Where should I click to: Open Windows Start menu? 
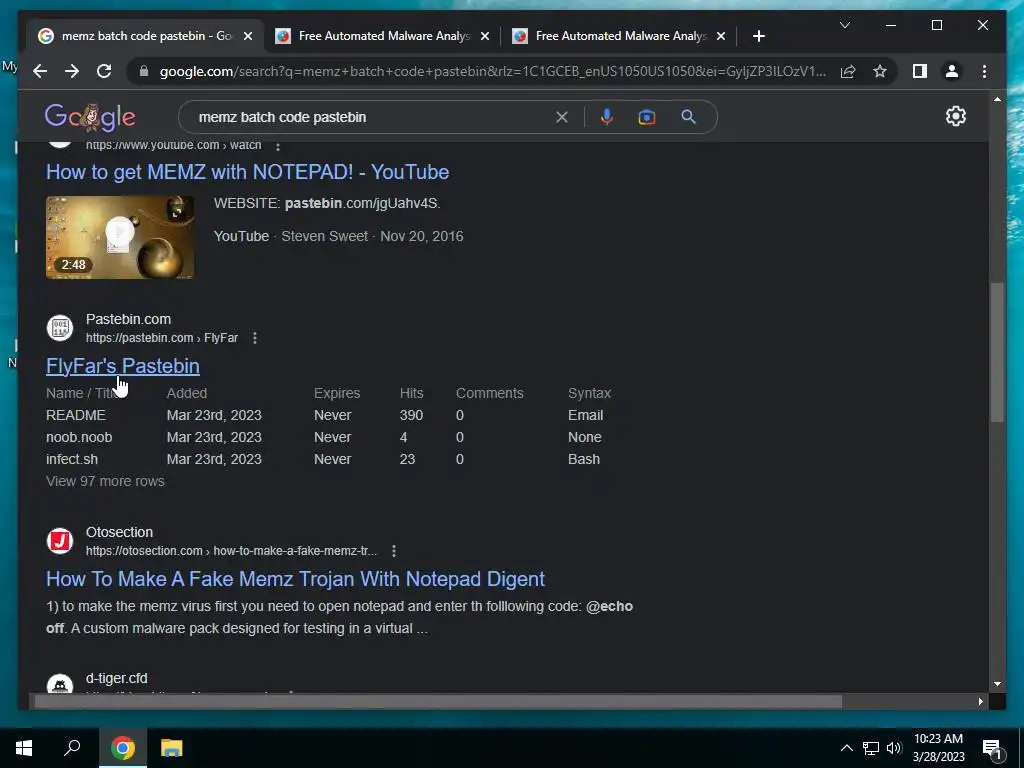(x=24, y=748)
